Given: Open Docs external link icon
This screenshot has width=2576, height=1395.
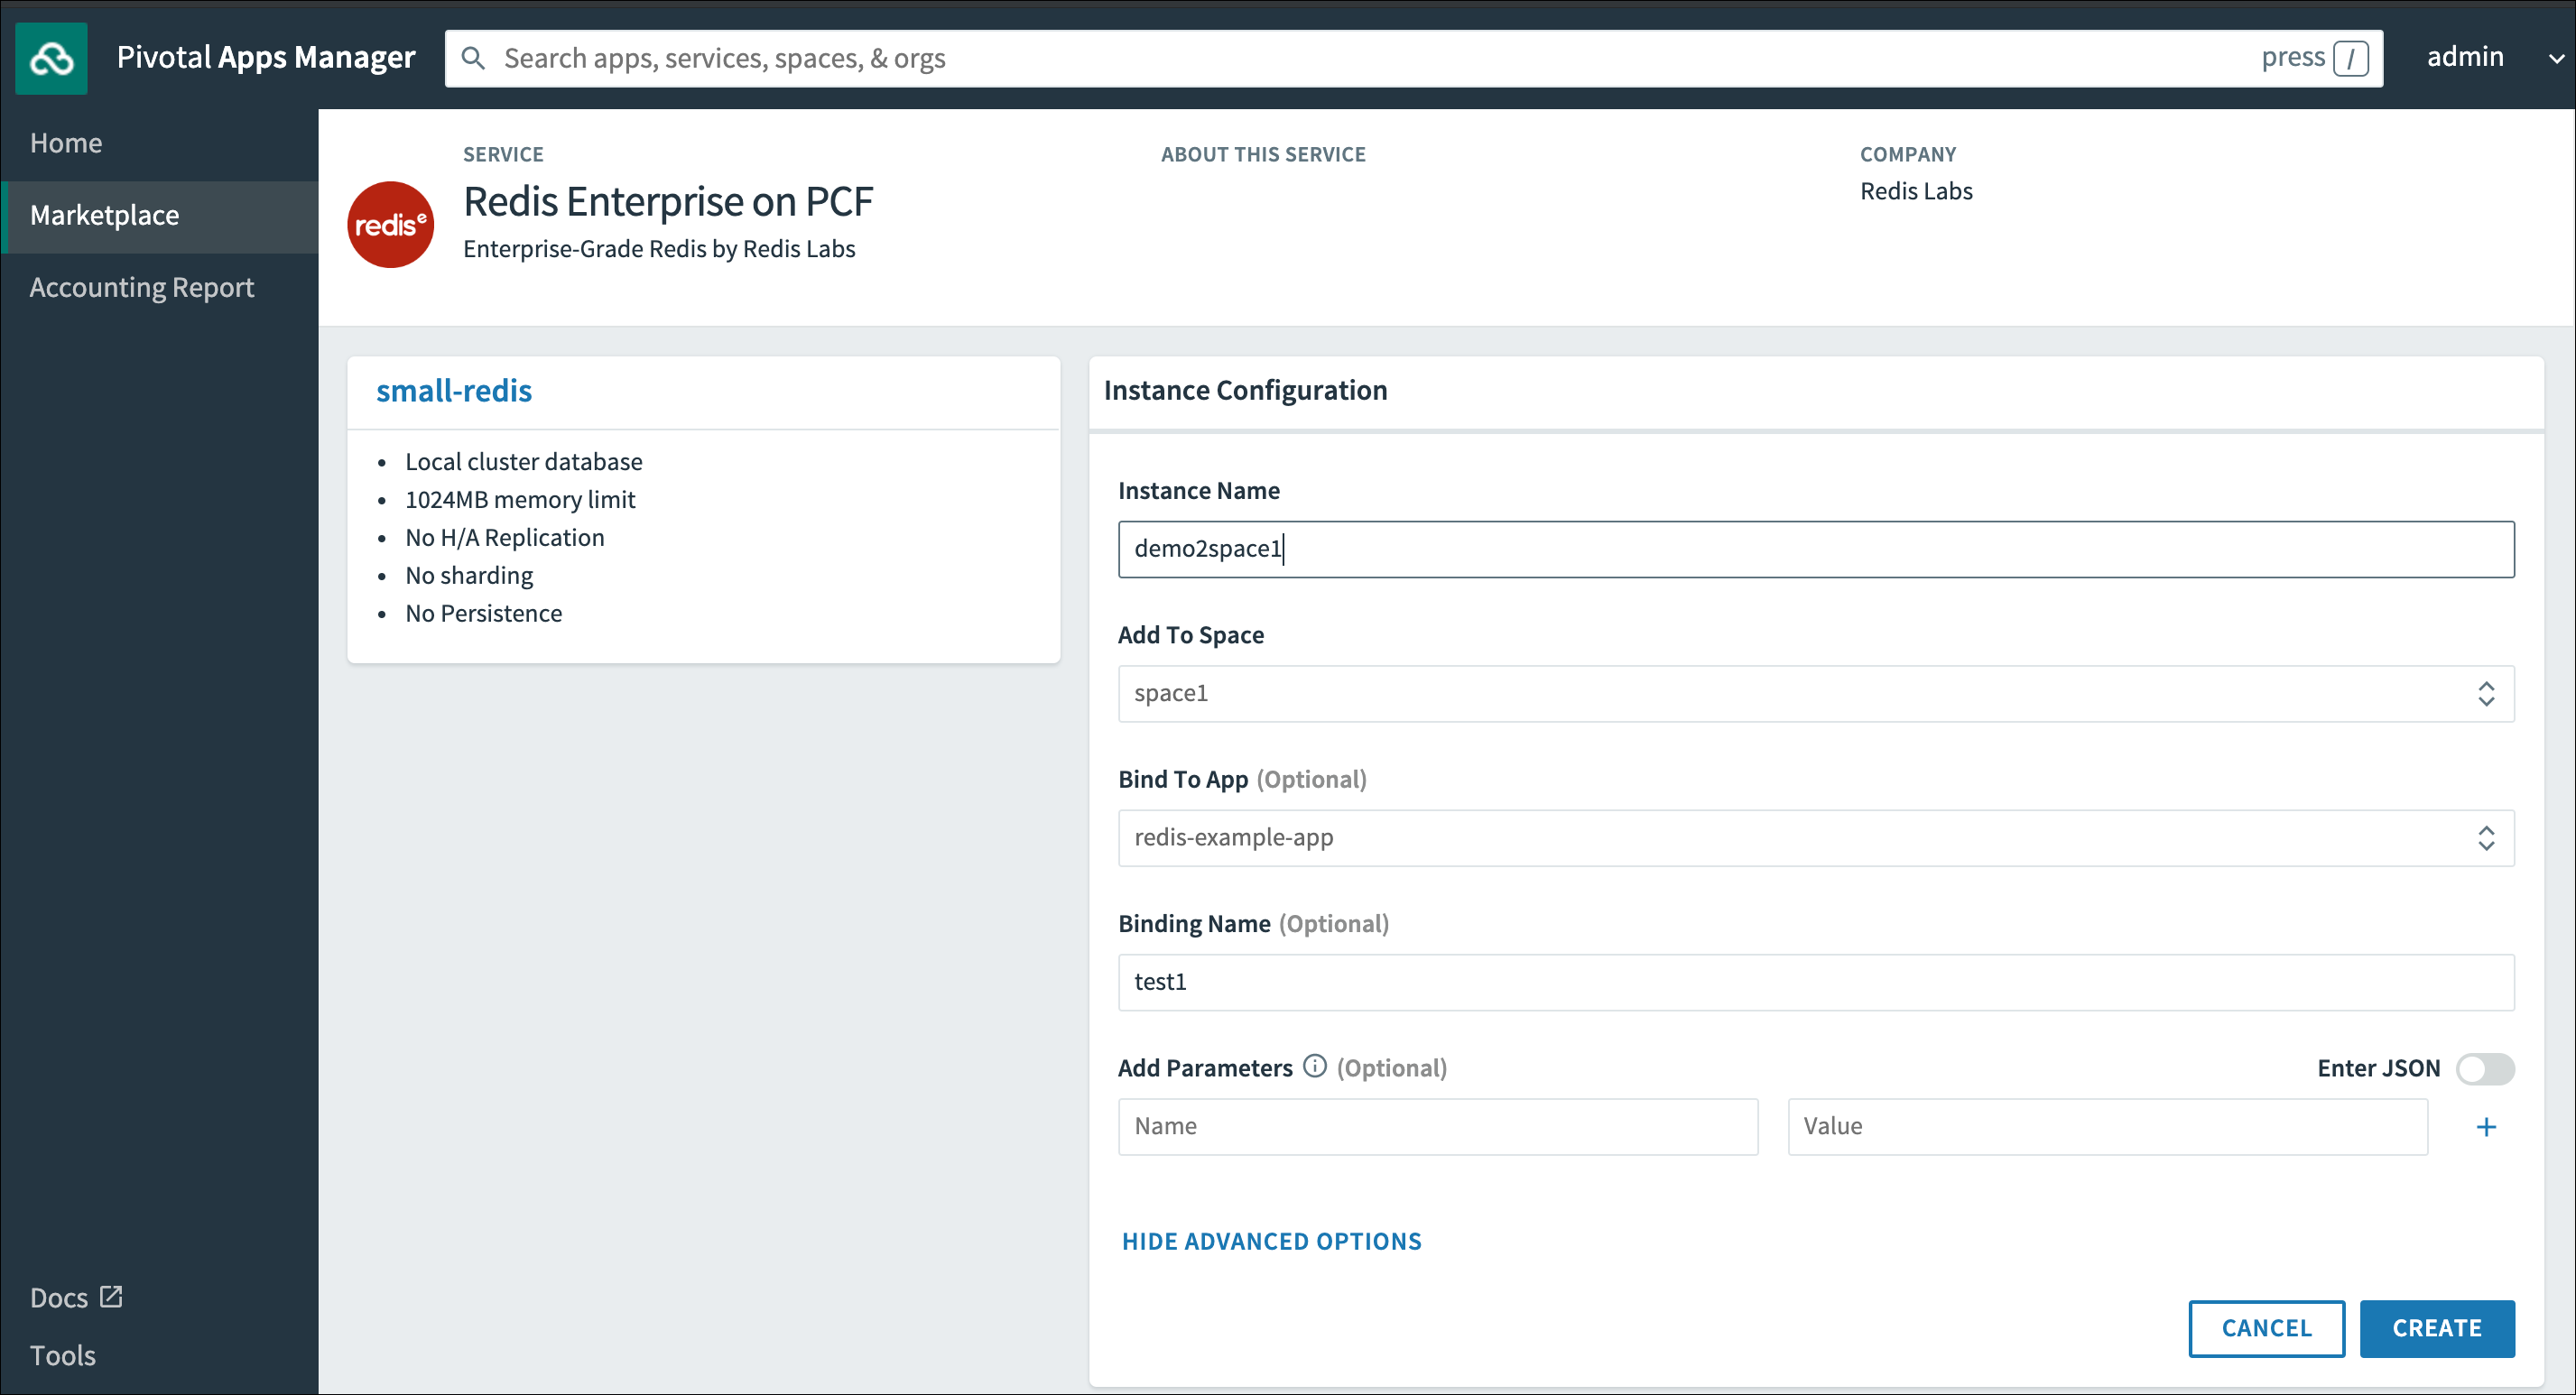Looking at the screenshot, I should [111, 1297].
